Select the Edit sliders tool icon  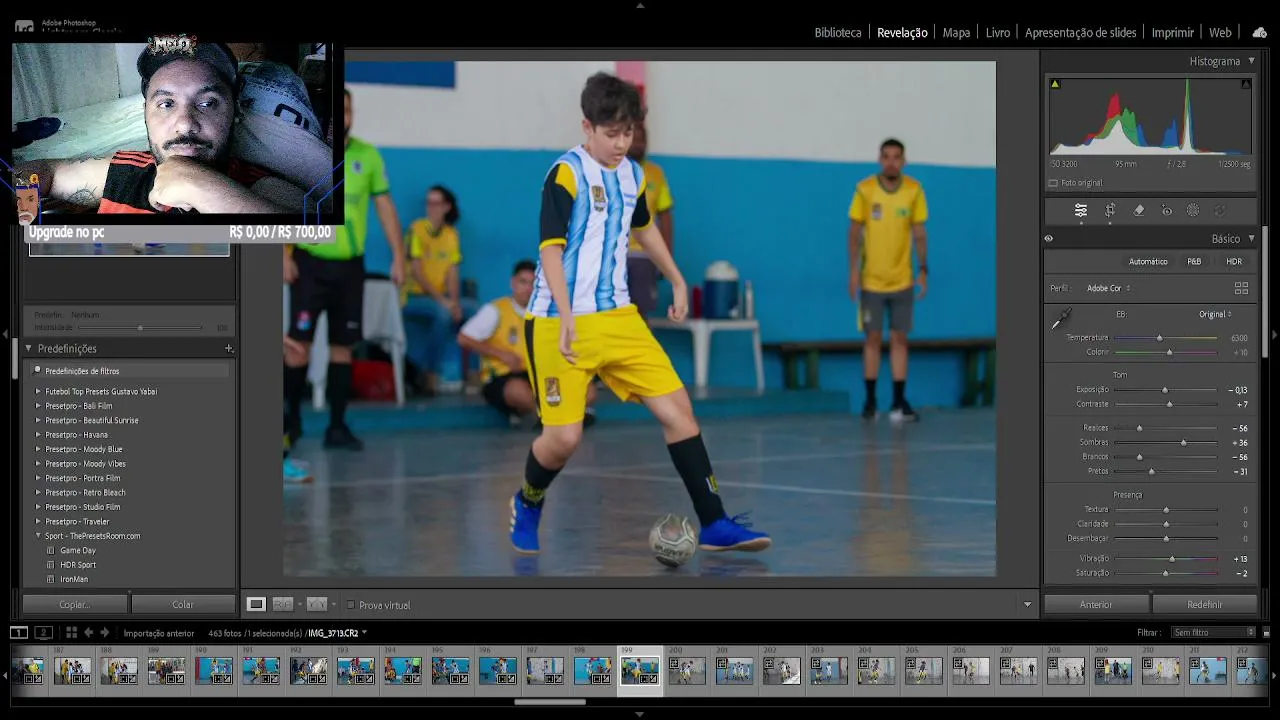point(1081,210)
